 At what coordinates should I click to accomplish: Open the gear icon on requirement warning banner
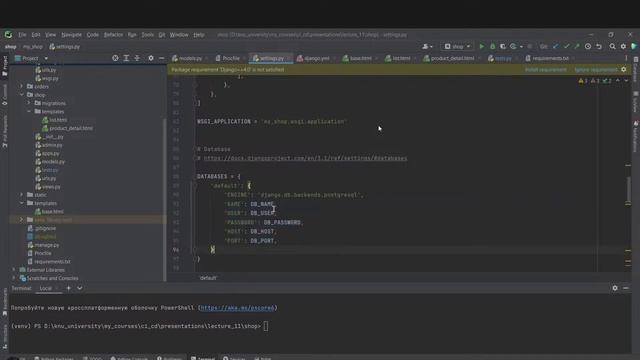[624, 69]
